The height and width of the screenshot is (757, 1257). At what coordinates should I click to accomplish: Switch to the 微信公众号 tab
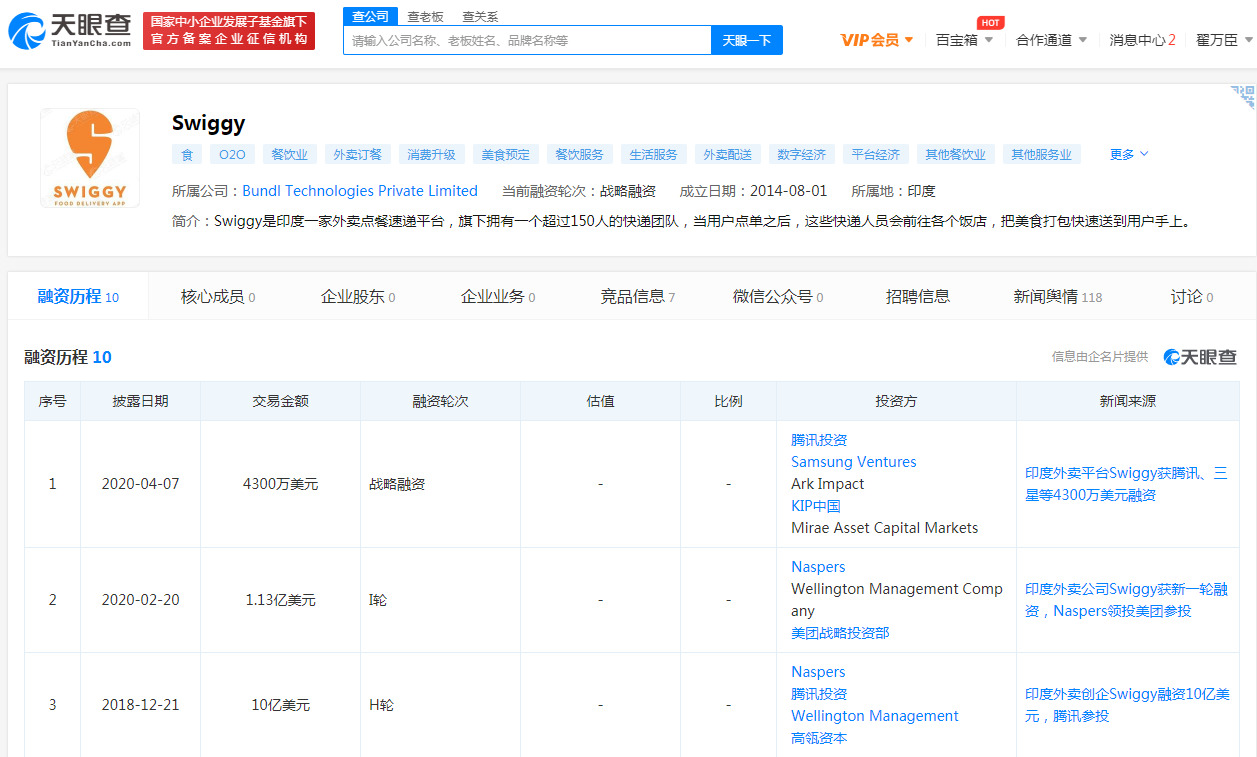tap(778, 296)
